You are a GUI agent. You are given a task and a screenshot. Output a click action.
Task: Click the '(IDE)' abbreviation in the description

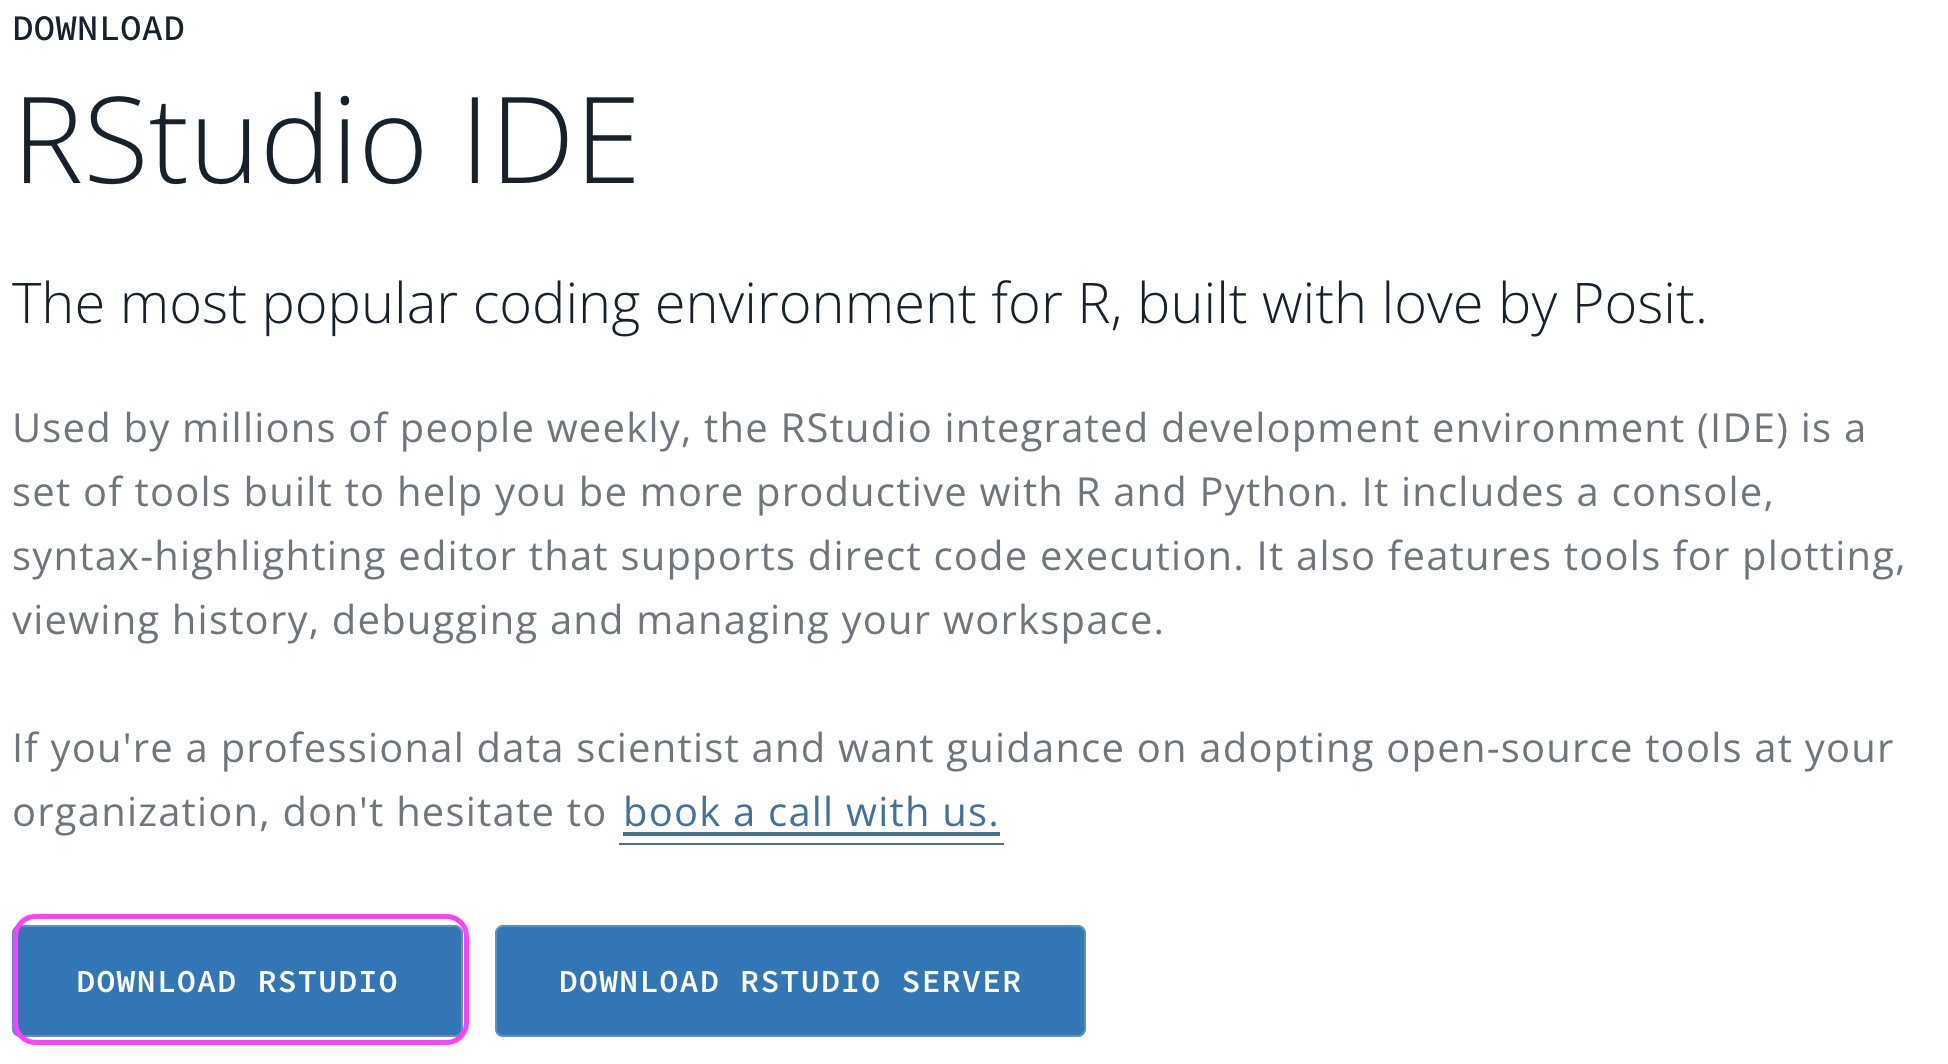1742,428
